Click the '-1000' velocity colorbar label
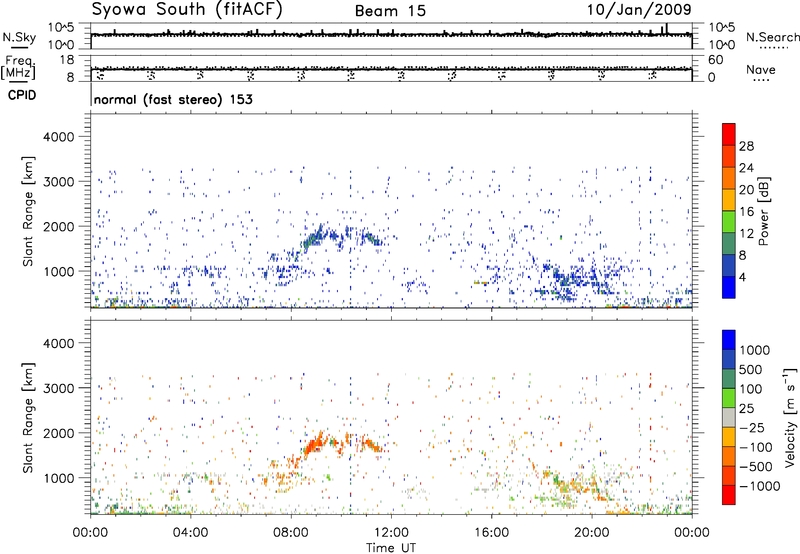 tap(759, 486)
